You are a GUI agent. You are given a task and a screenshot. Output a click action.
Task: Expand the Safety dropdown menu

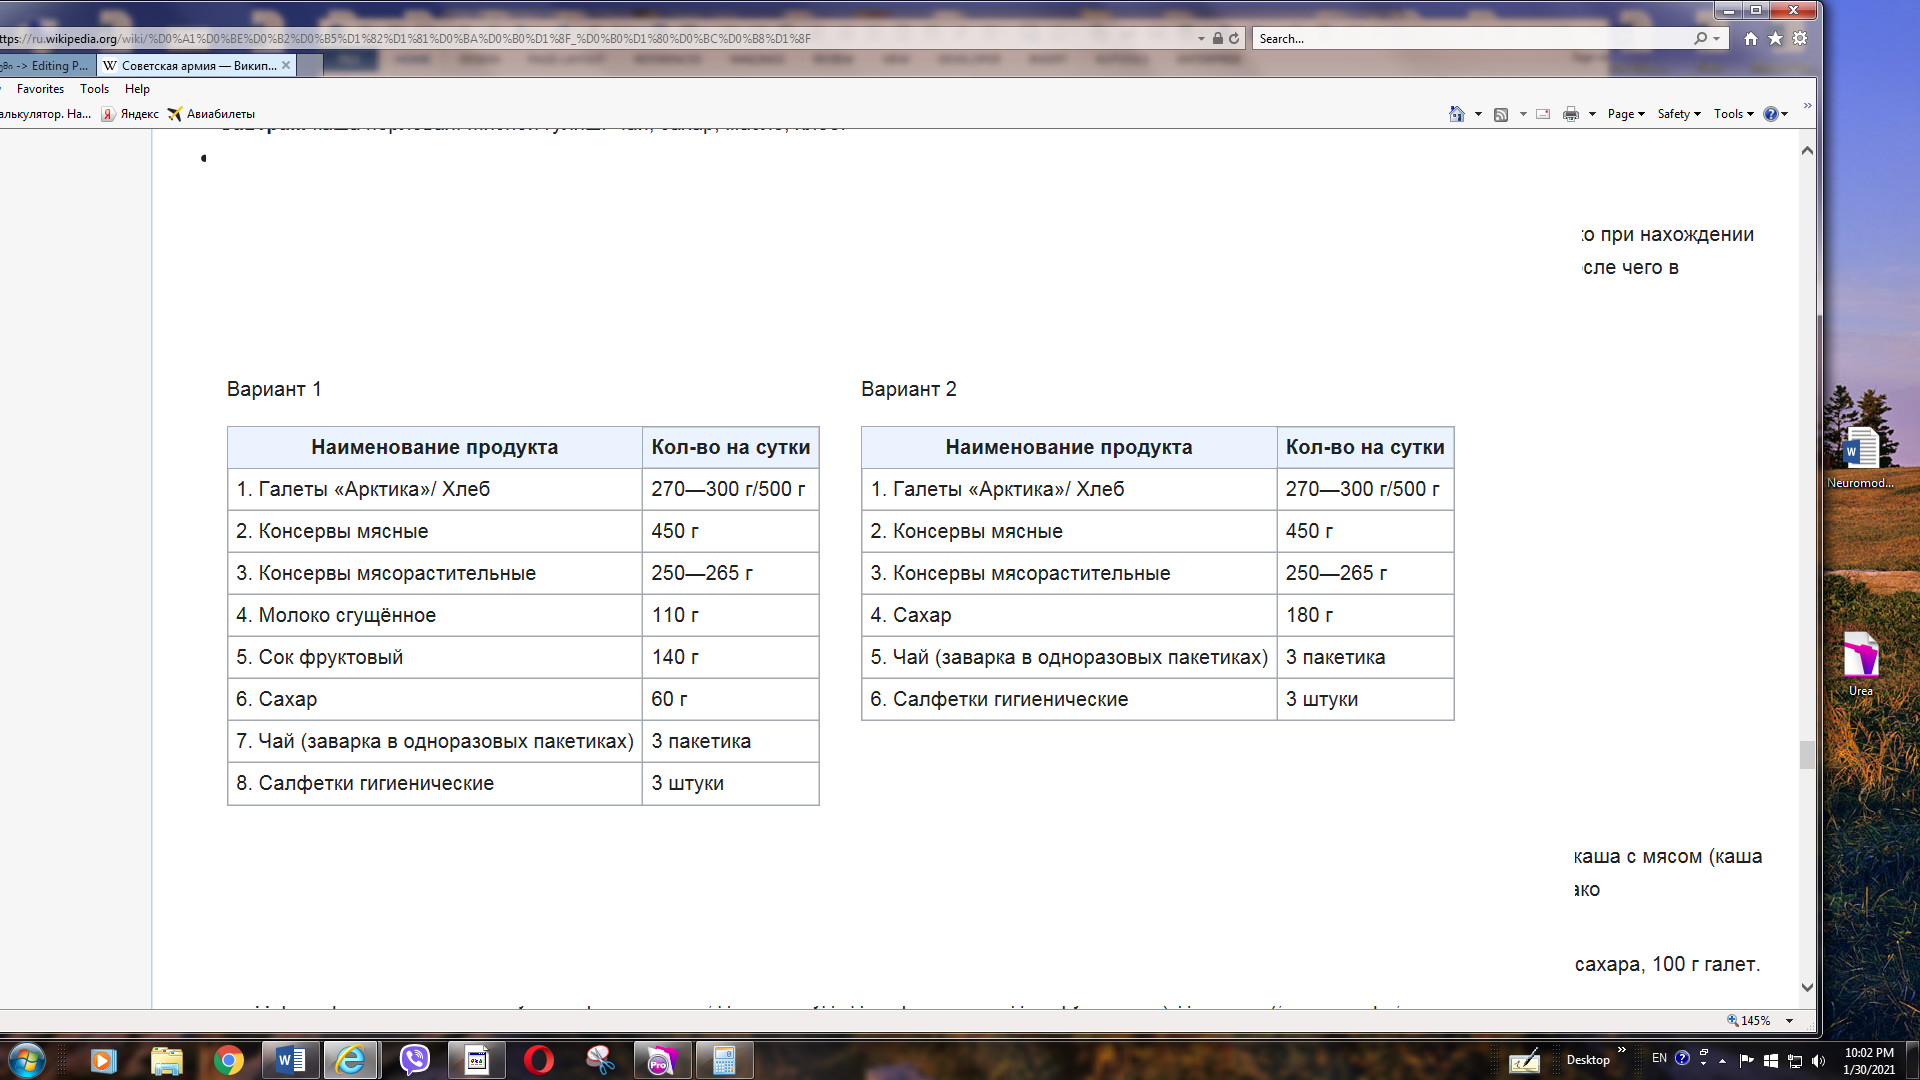tap(1679, 114)
